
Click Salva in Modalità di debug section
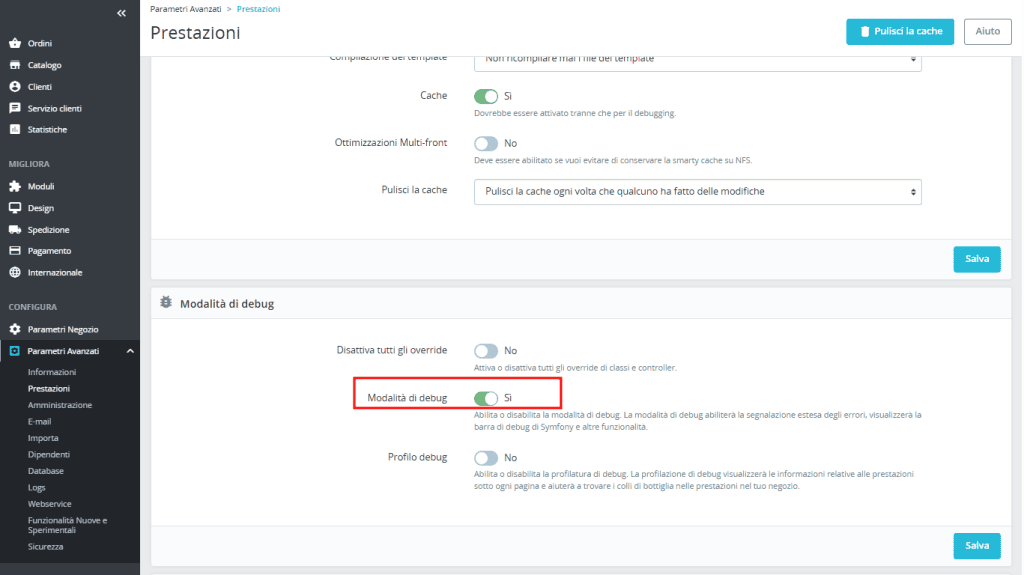pyautogui.click(x=976, y=546)
